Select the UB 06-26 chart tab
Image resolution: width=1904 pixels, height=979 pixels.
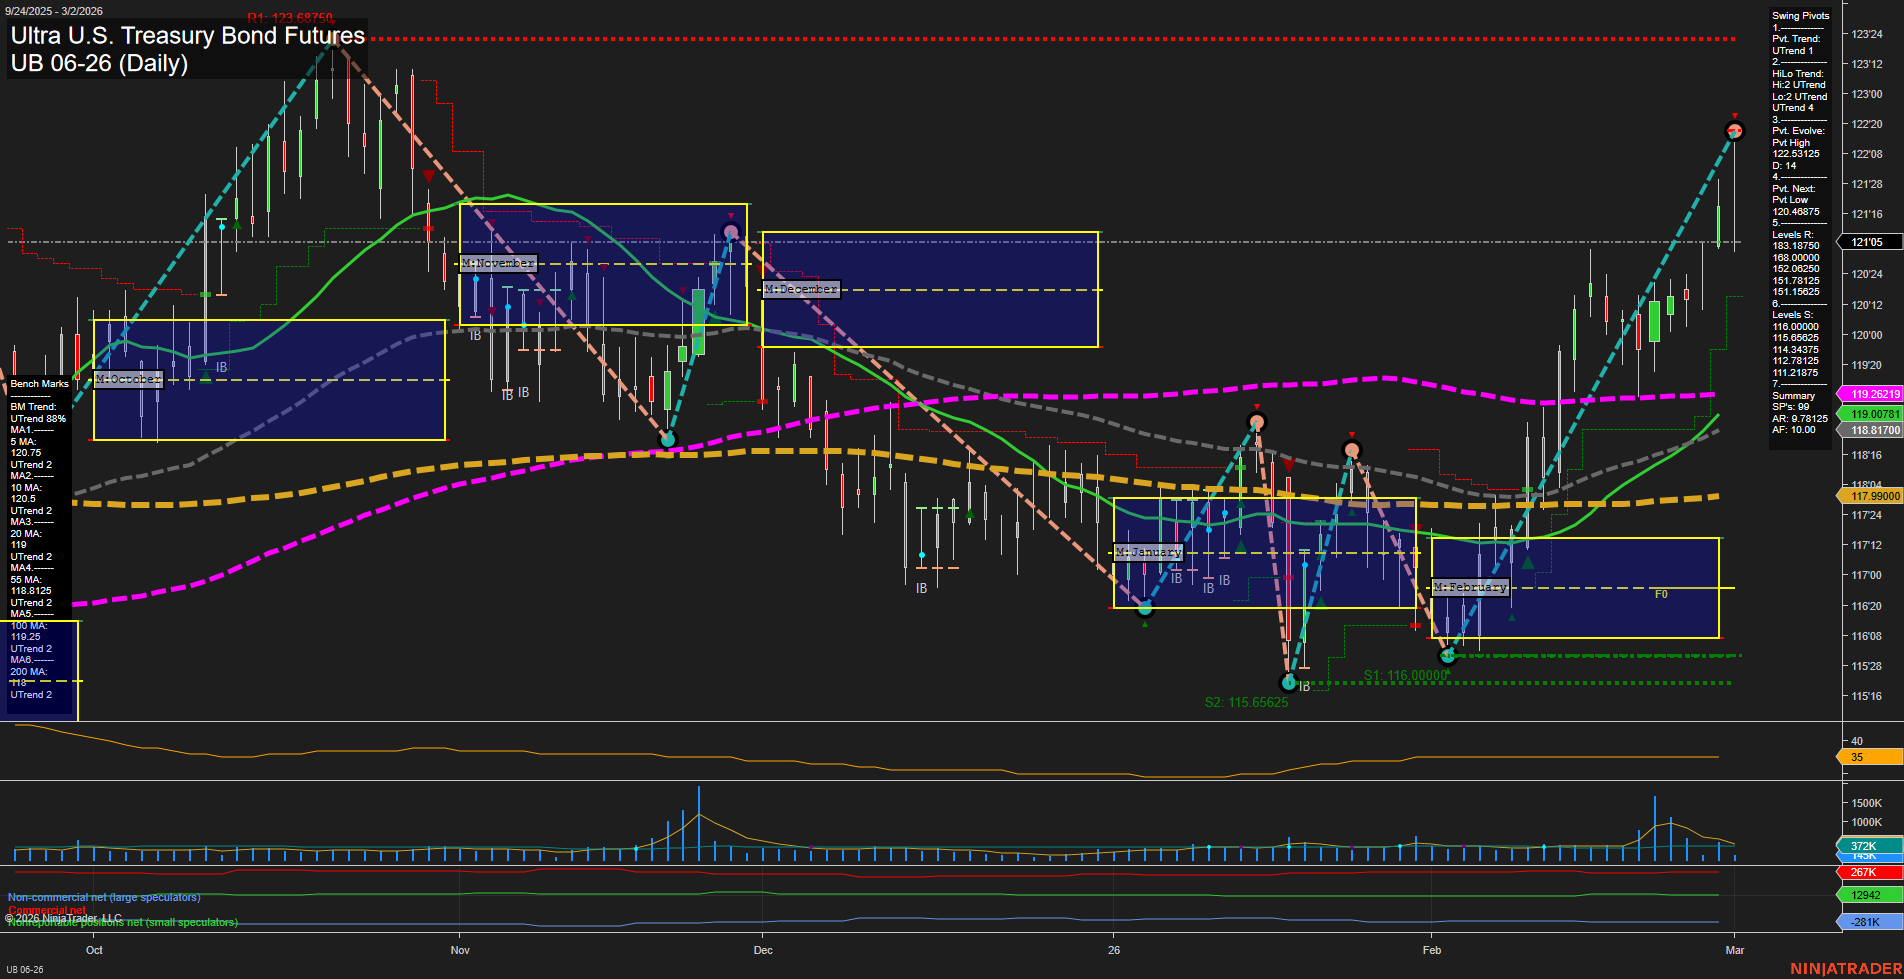point(26,968)
